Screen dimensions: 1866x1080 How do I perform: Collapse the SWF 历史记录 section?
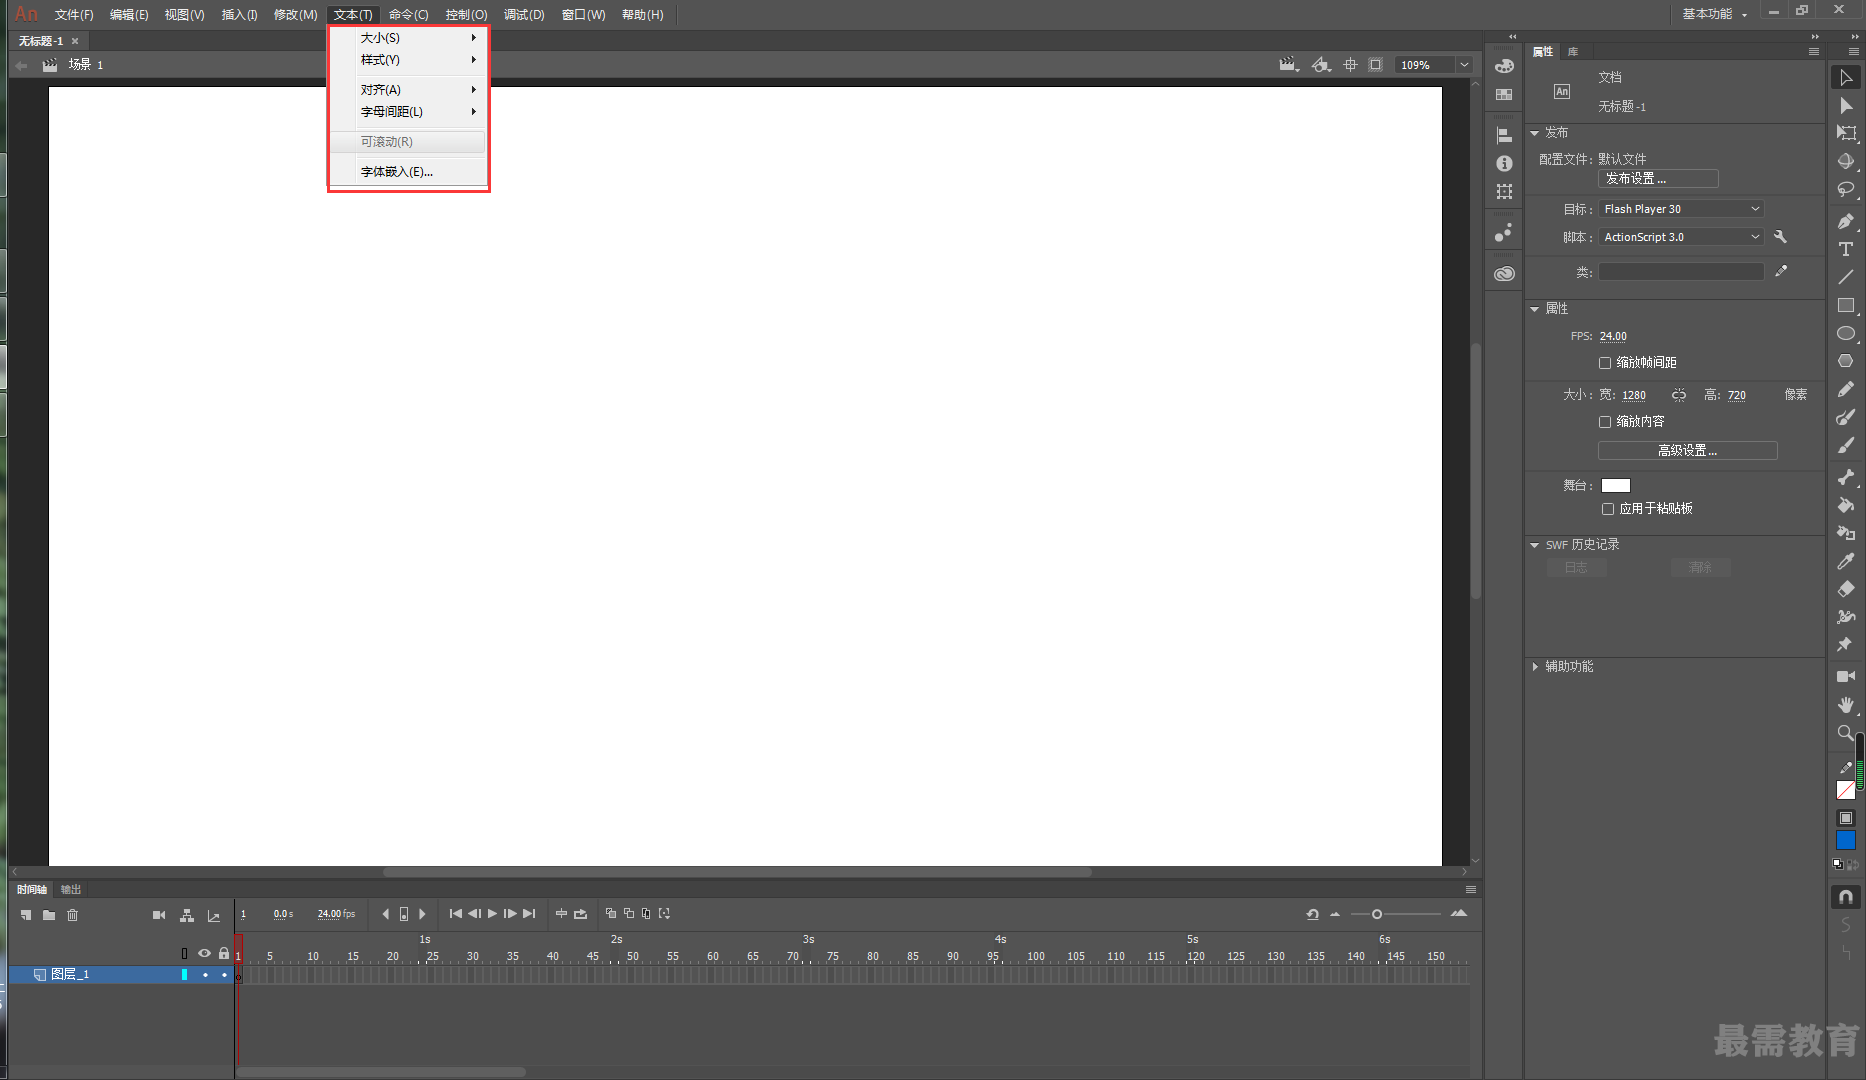(x=1535, y=545)
